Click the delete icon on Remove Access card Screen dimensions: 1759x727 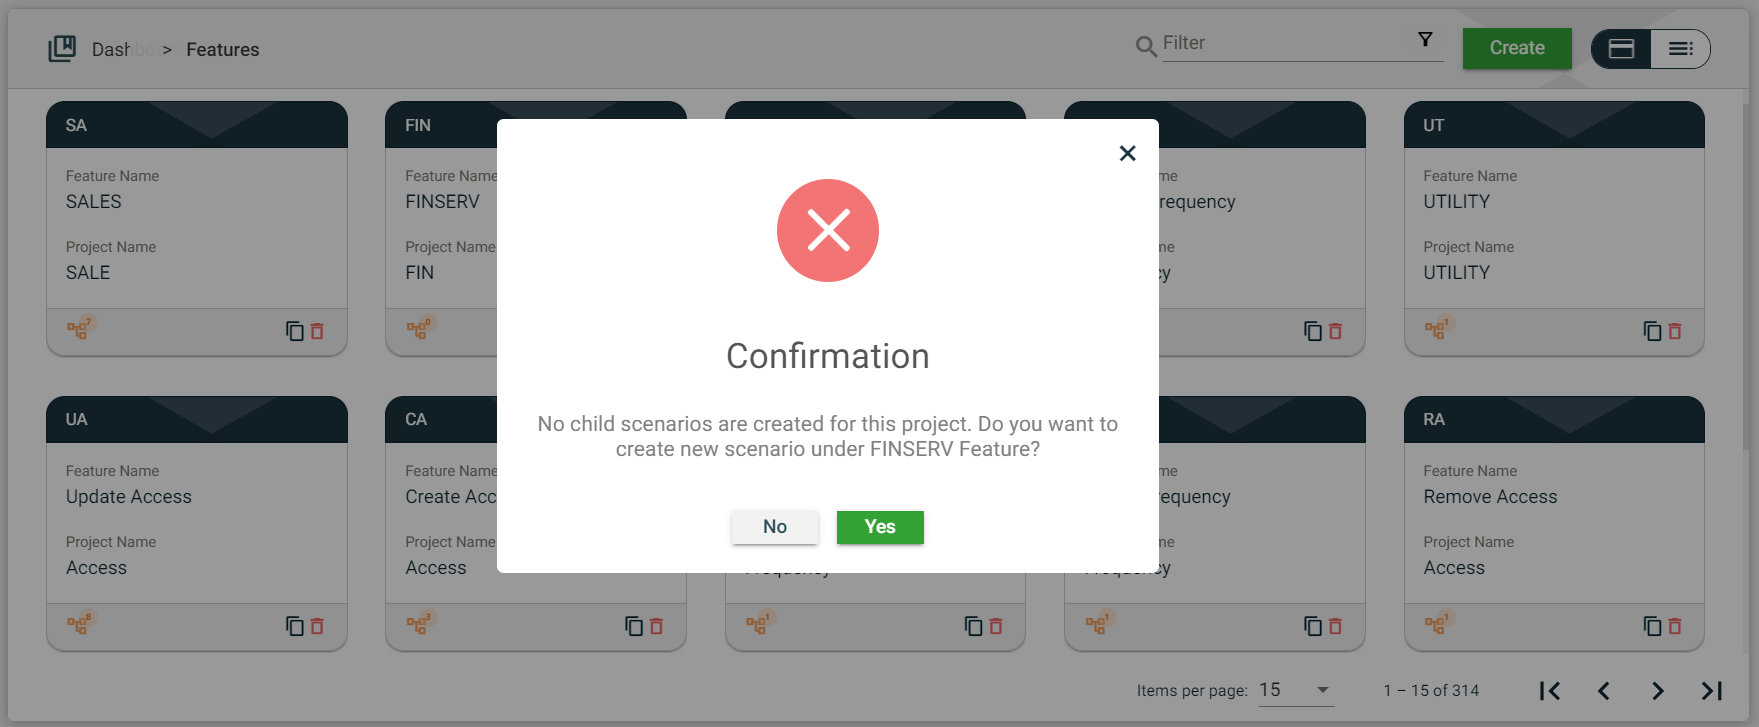(1675, 626)
